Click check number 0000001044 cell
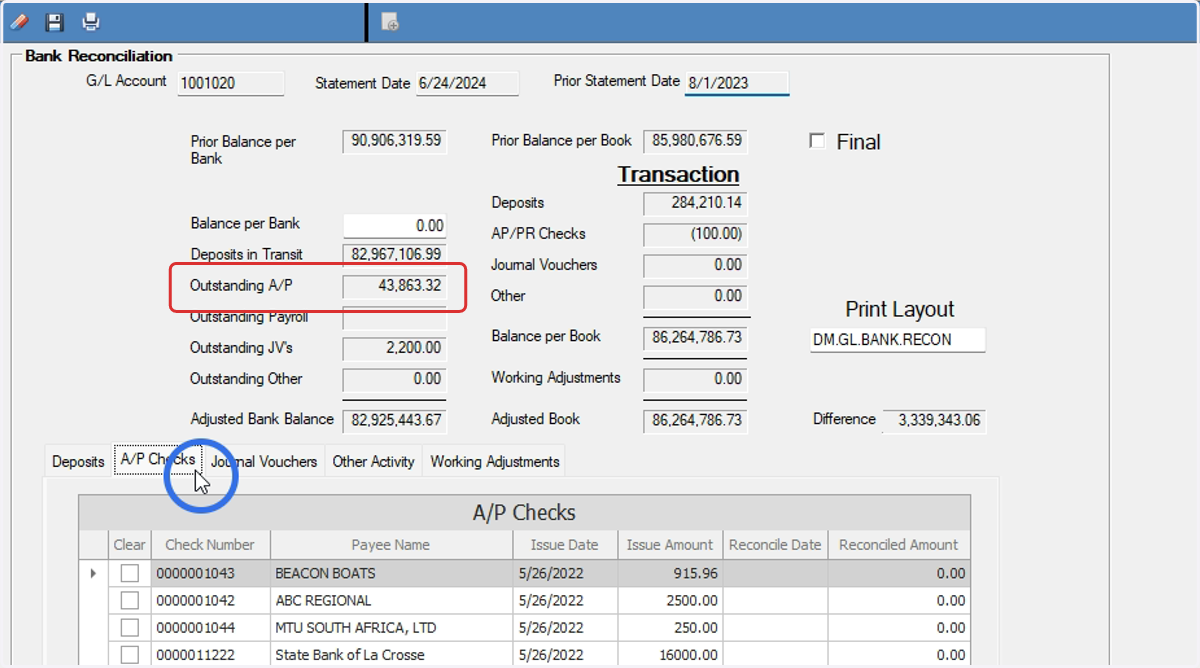The width and height of the screenshot is (1200, 668). [210, 627]
